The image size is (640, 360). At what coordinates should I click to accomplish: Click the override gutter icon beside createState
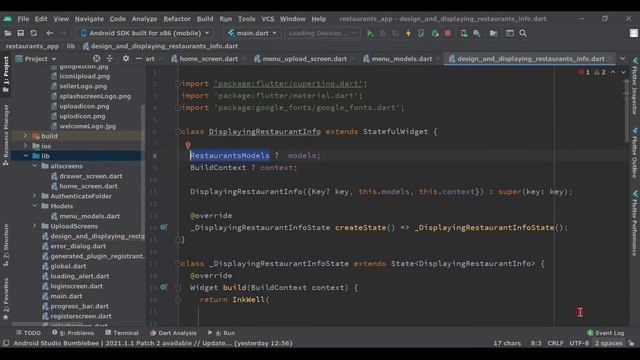click(163, 227)
